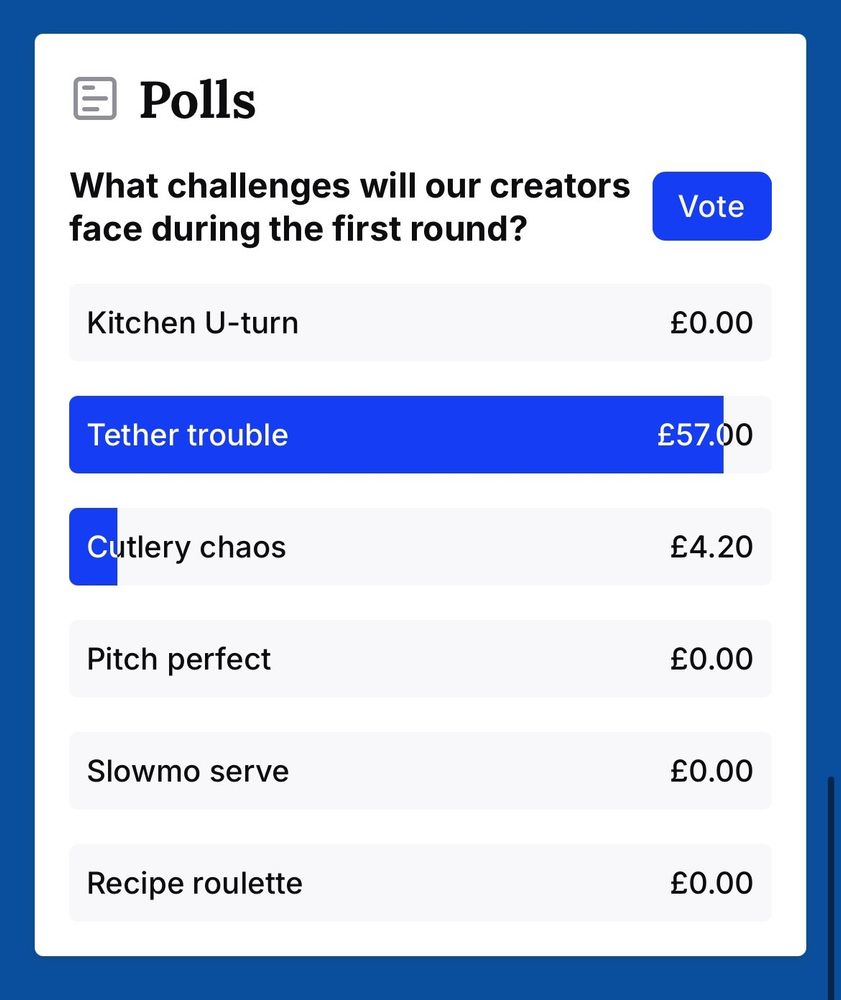This screenshot has width=841, height=1000.
Task: Pick the Recipe roulette option
Action: (x=420, y=883)
